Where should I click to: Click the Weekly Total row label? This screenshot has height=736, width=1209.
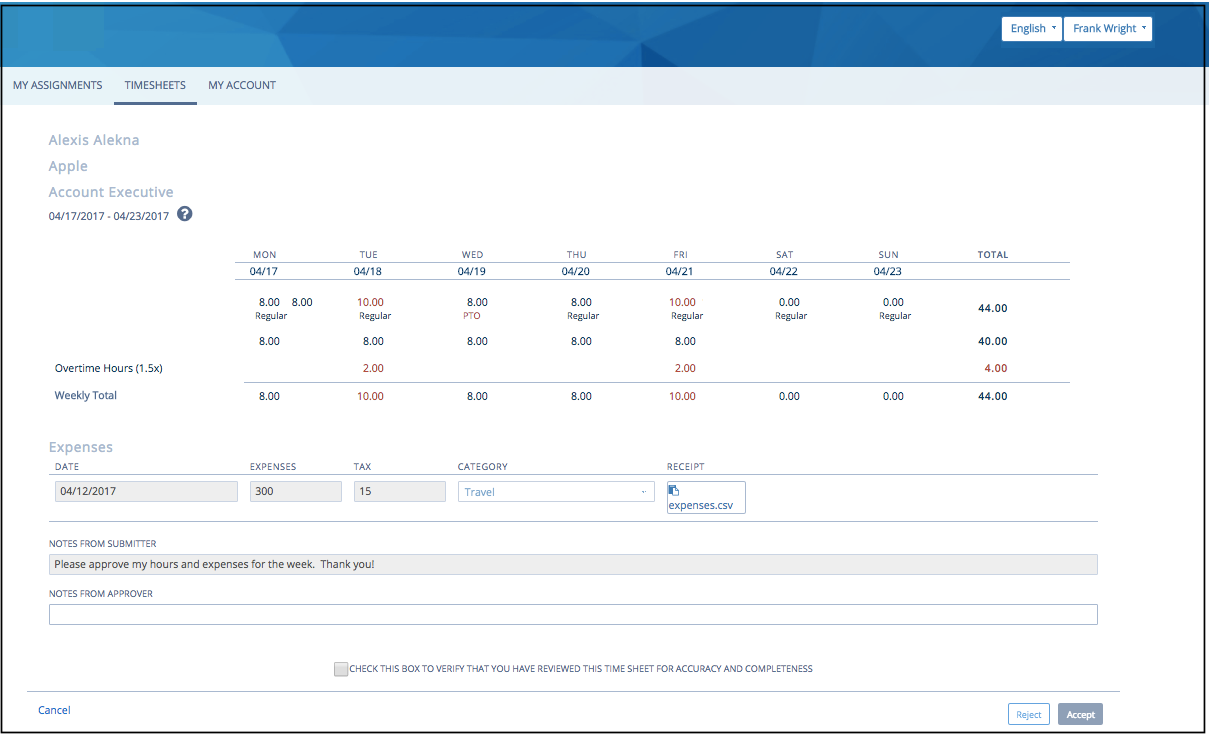click(x=86, y=395)
